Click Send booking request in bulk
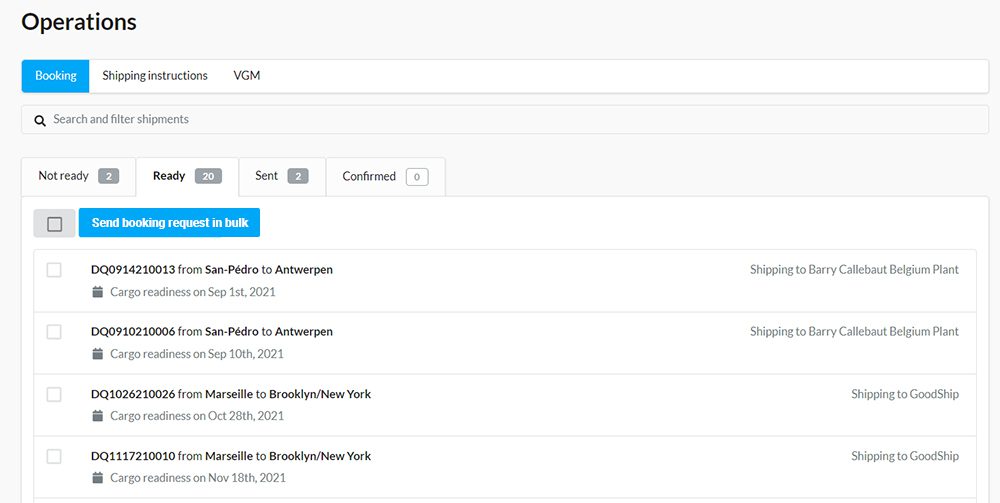 pos(170,223)
